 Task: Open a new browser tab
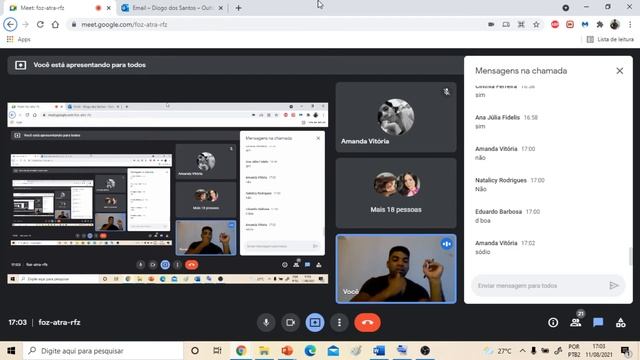tap(238, 8)
